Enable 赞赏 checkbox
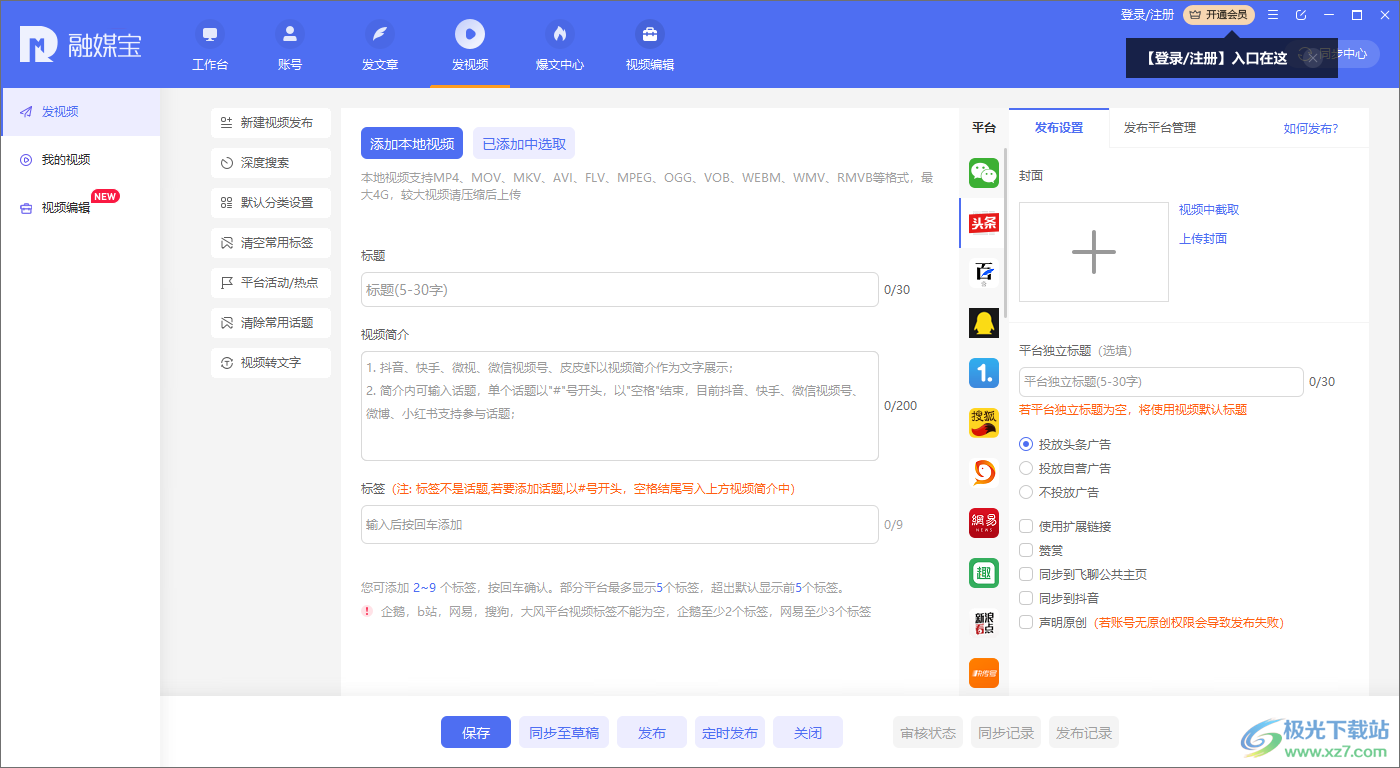 pyautogui.click(x=1026, y=550)
